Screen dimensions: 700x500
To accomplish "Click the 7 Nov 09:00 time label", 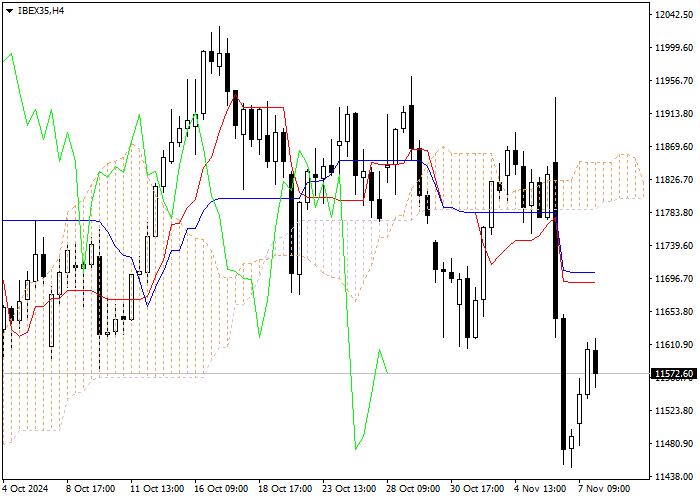I will click(604, 489).
